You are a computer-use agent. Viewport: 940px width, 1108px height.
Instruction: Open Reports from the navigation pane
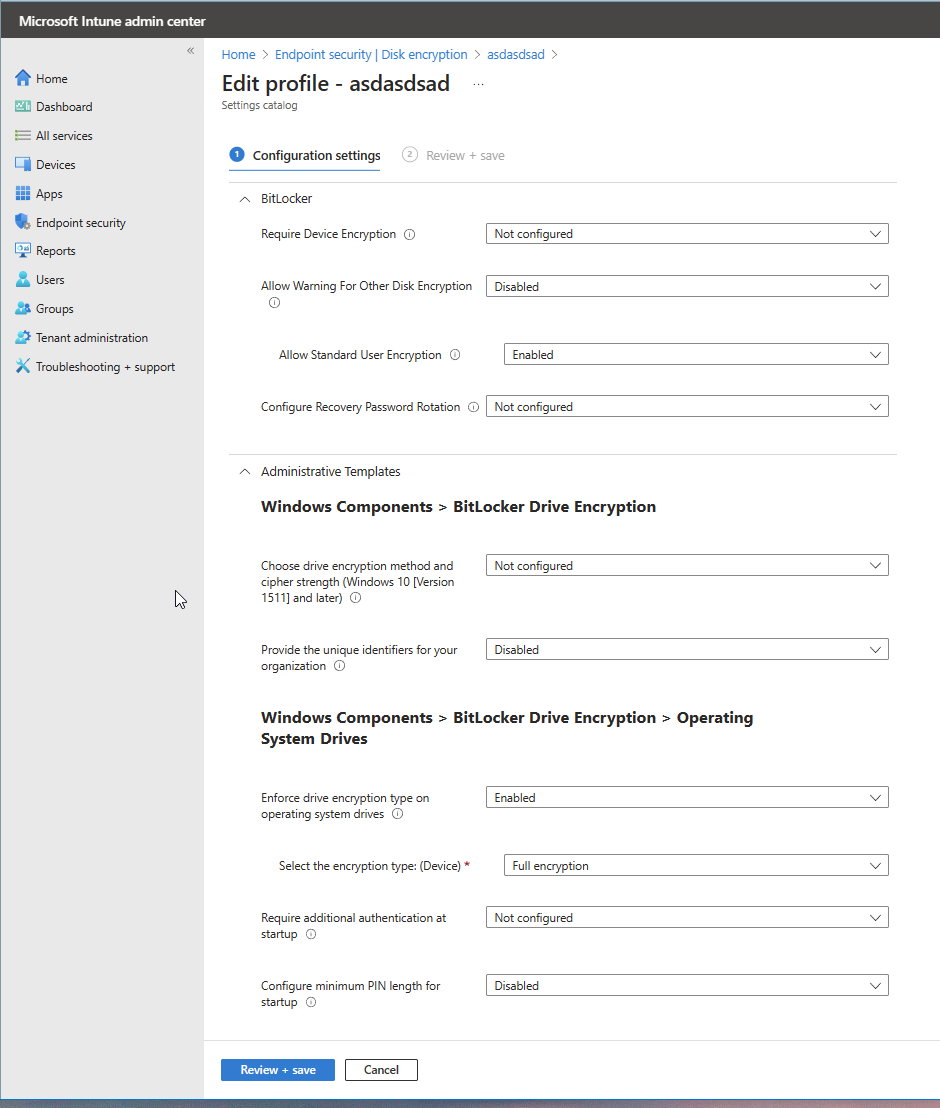tap(23, 250)
